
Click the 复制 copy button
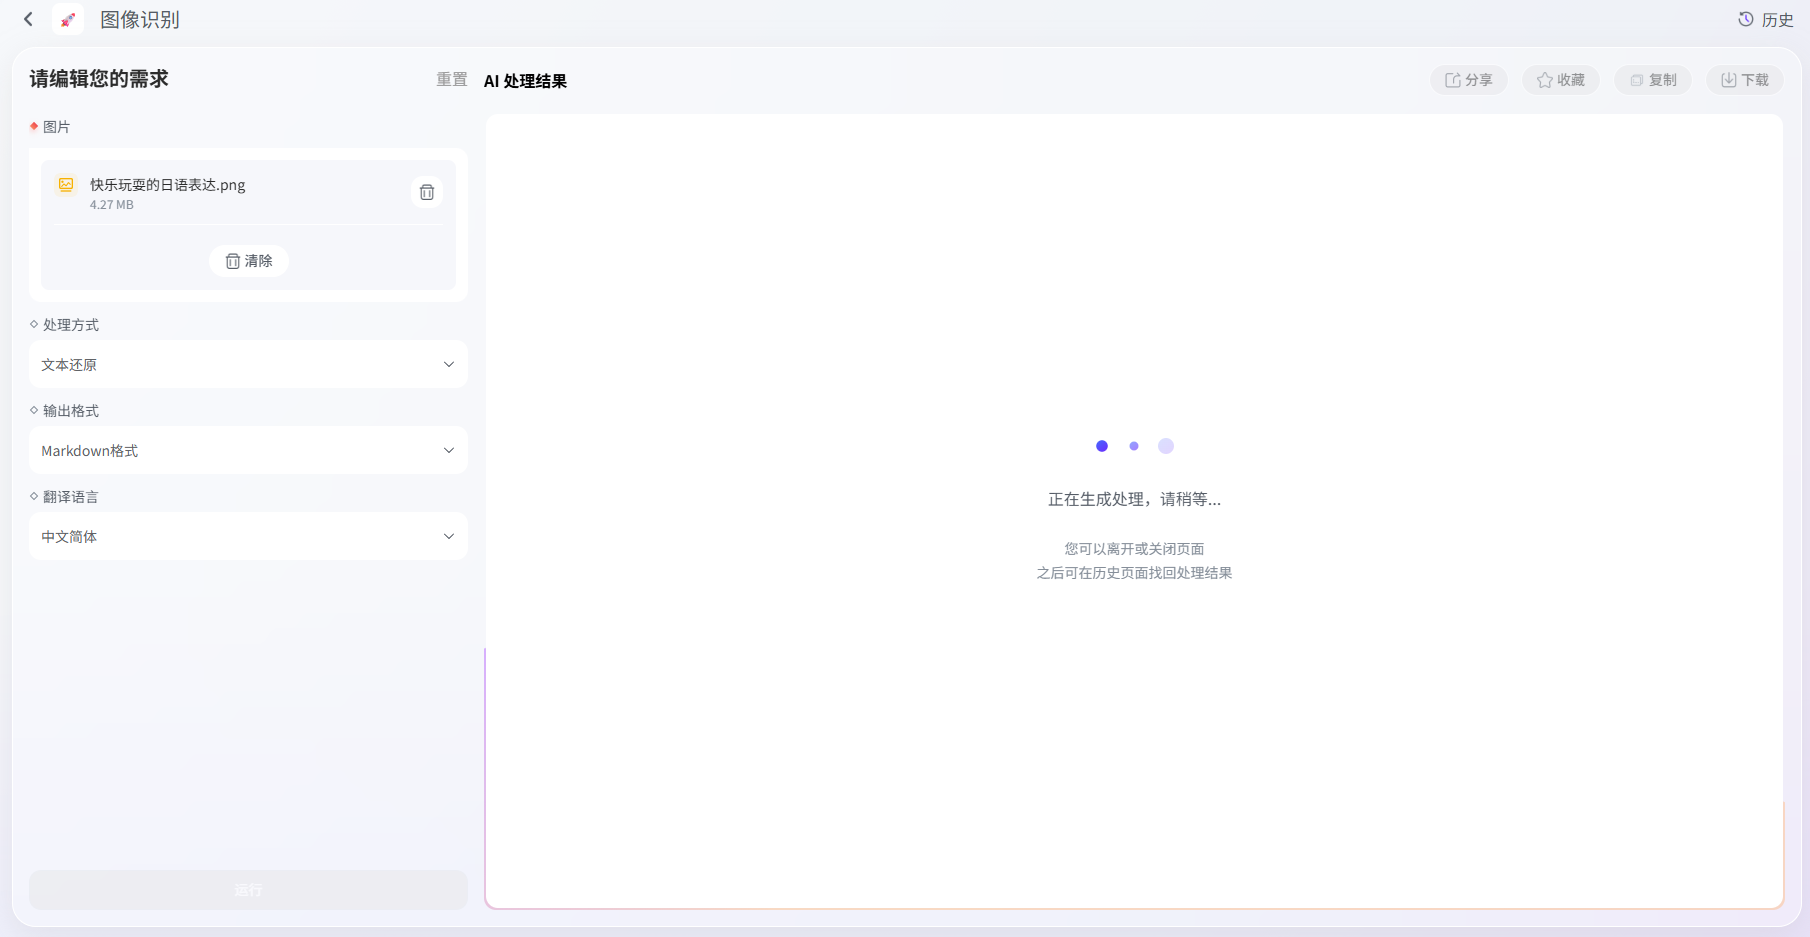click(x=1653, y=80)
